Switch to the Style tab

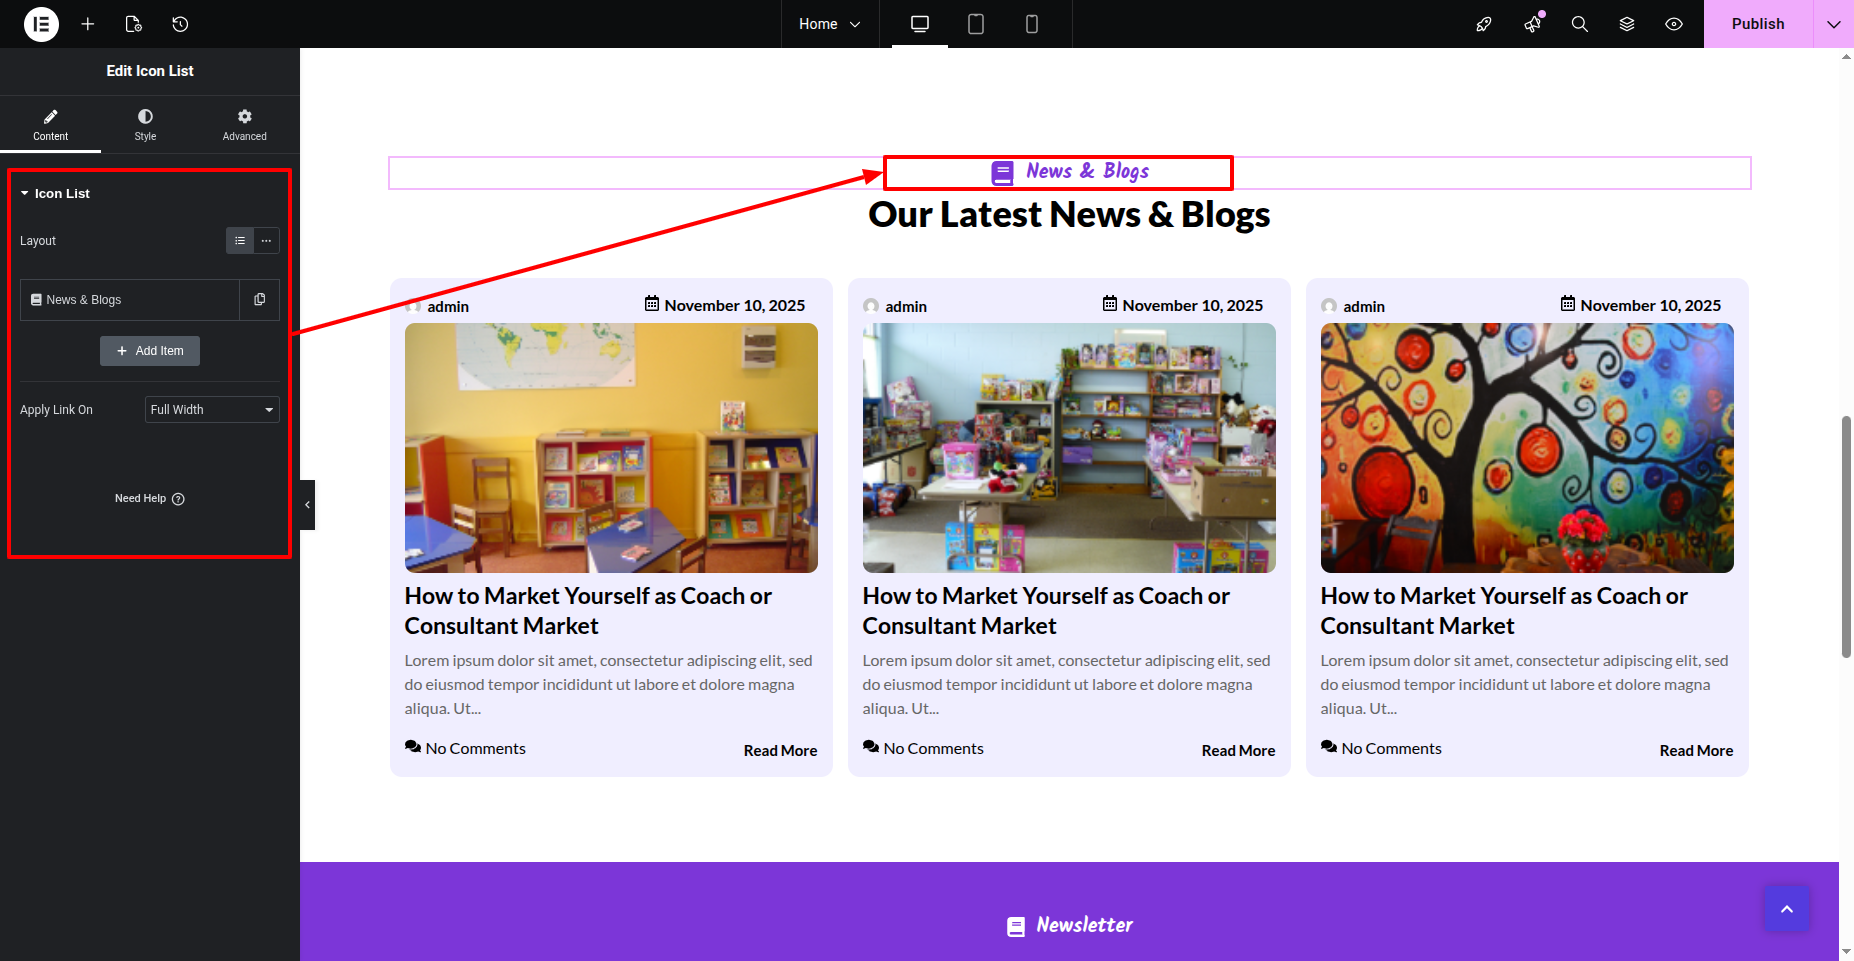[145, 125]
